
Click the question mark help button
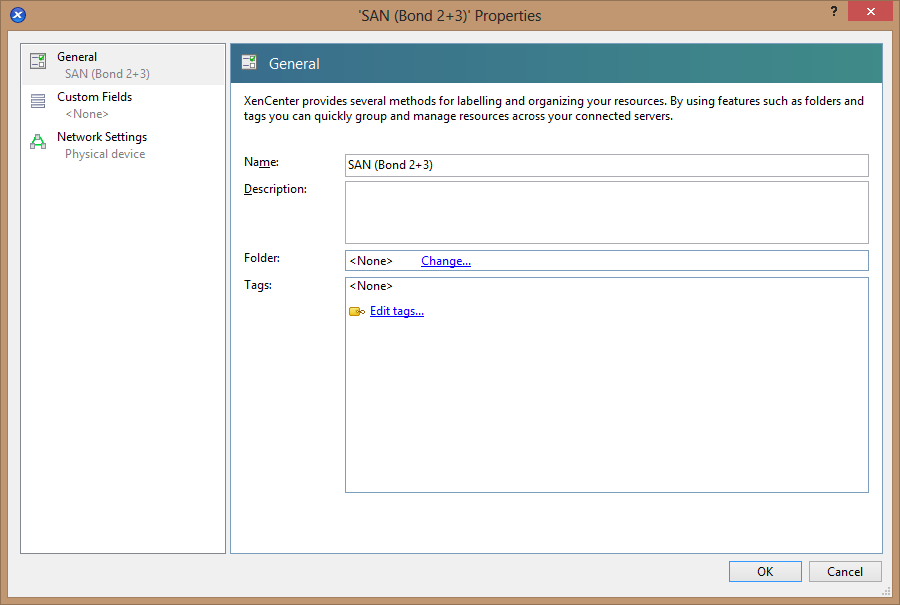point(833,10)
